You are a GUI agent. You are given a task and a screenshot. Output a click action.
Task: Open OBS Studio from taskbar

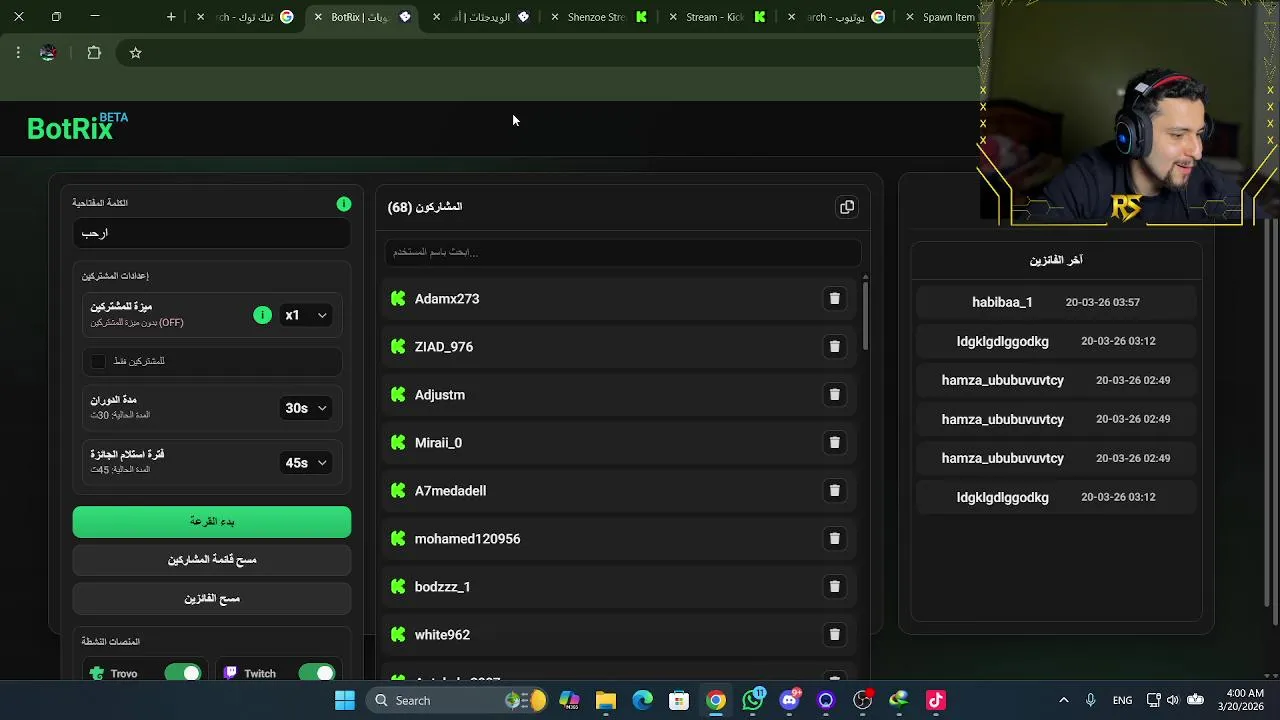863,700
